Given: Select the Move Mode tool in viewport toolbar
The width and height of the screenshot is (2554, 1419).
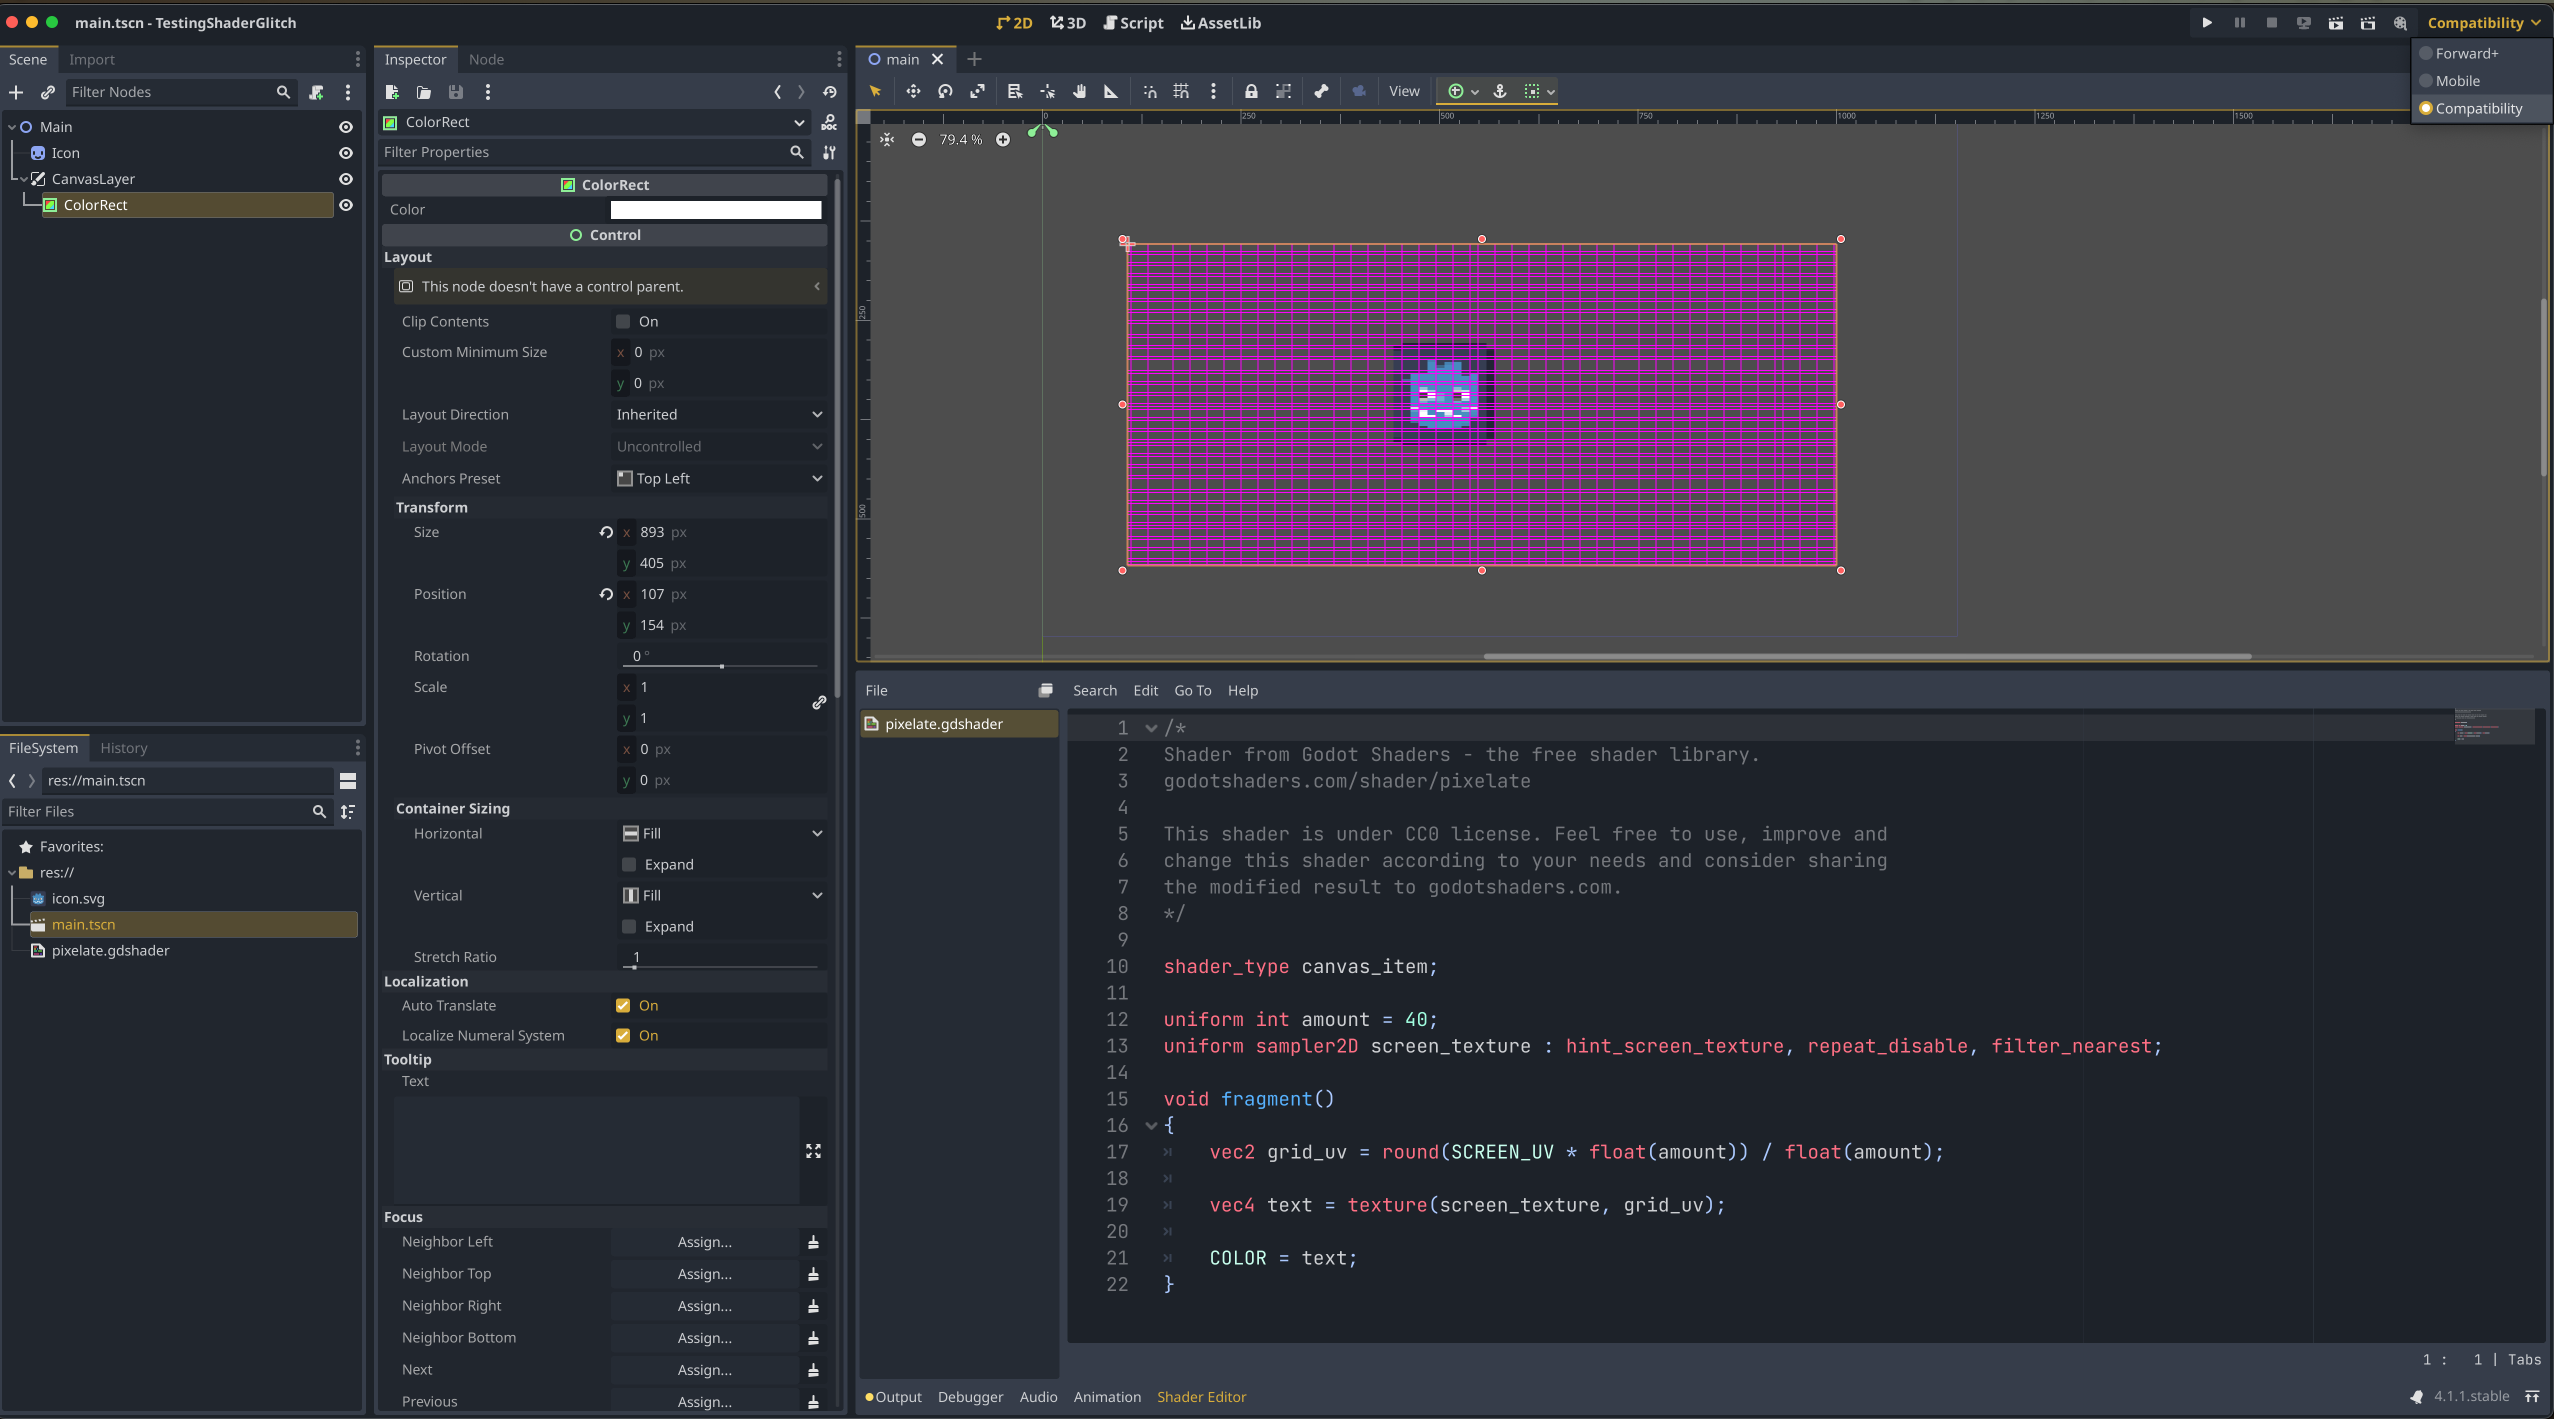Looking at the screenshot, I should [913, 91].
